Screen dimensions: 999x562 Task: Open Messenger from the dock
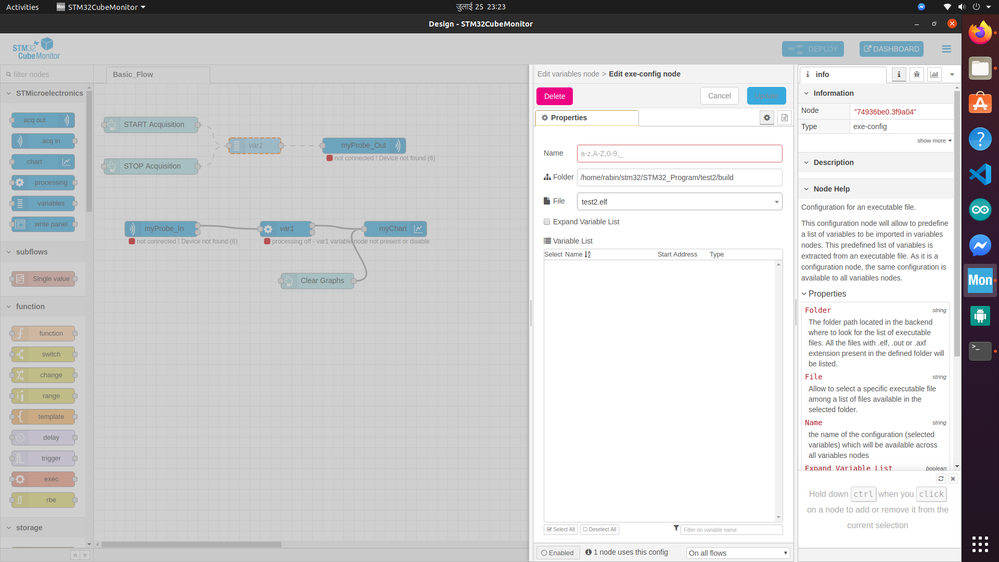coord(980,245)
